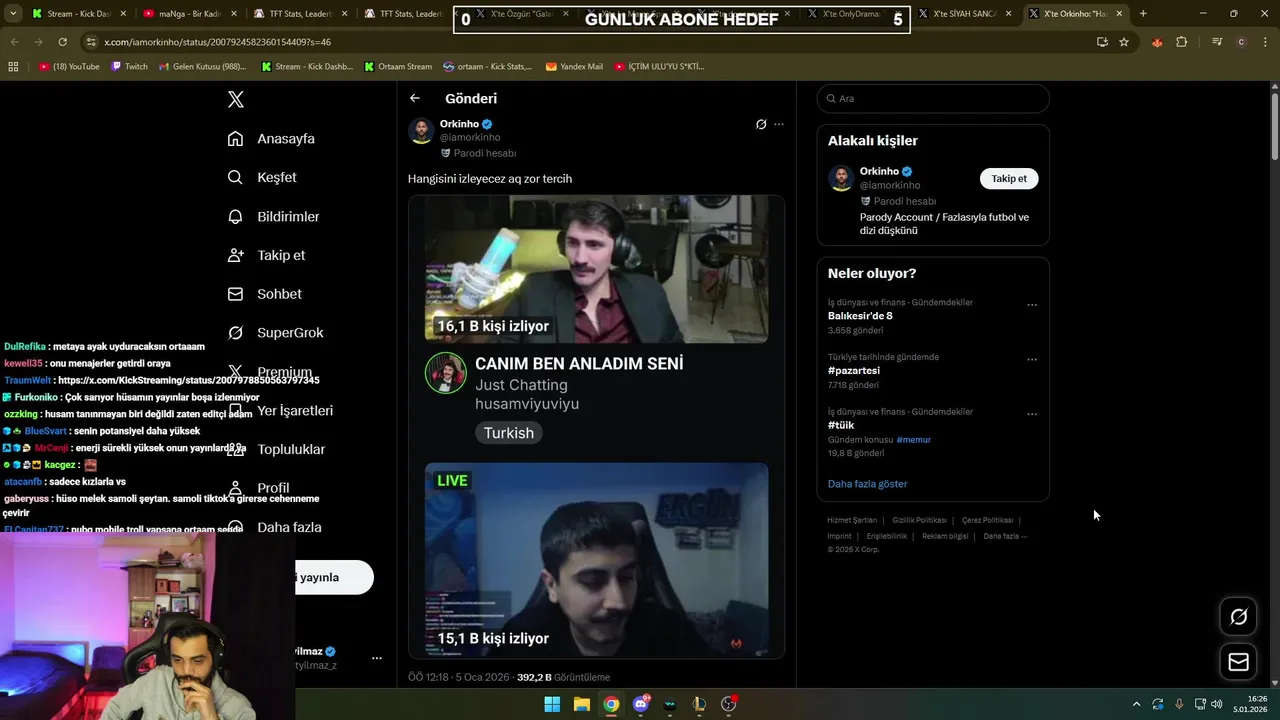Viewport: 1280px width, 720px height.
Task: Open Orkinho in Alakalı kişiler
Action: 879,171
